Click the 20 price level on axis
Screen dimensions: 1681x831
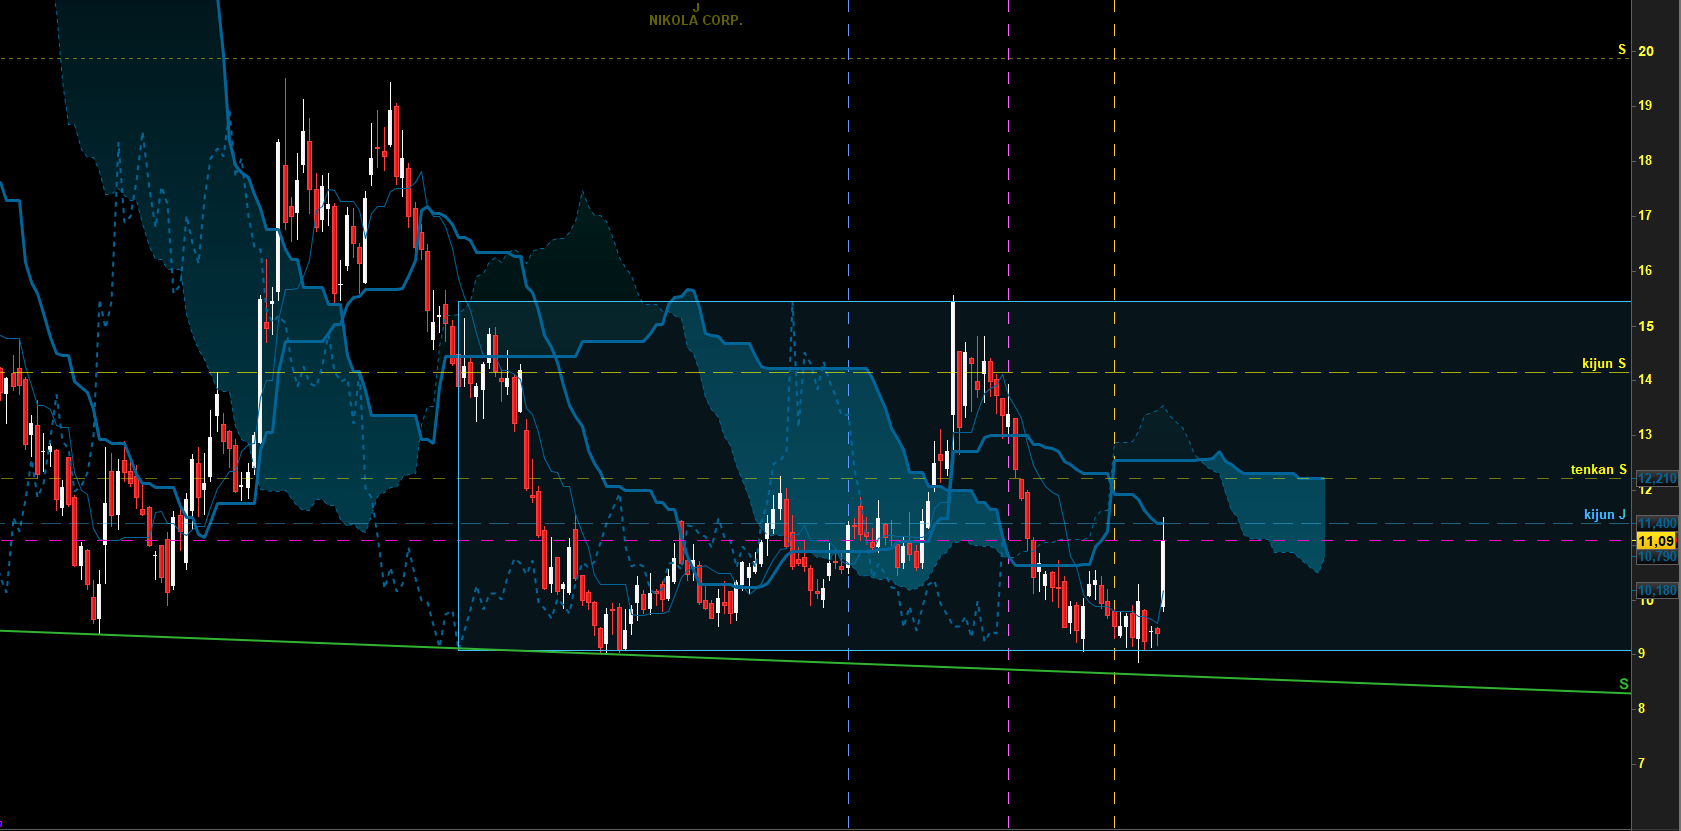[1645, 51]
